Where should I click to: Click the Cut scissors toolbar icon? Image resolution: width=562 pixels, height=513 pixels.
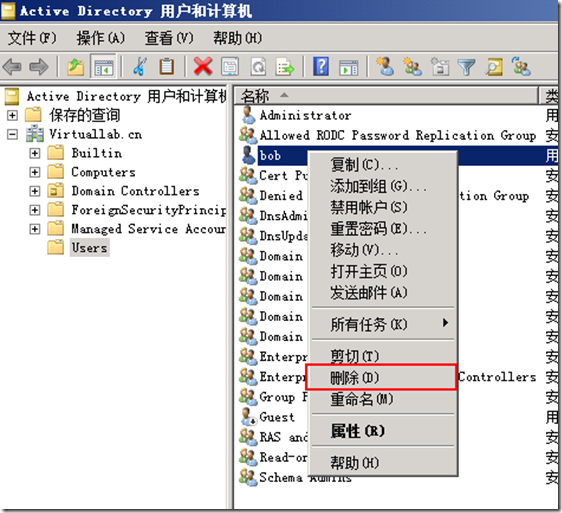point(140,67)
